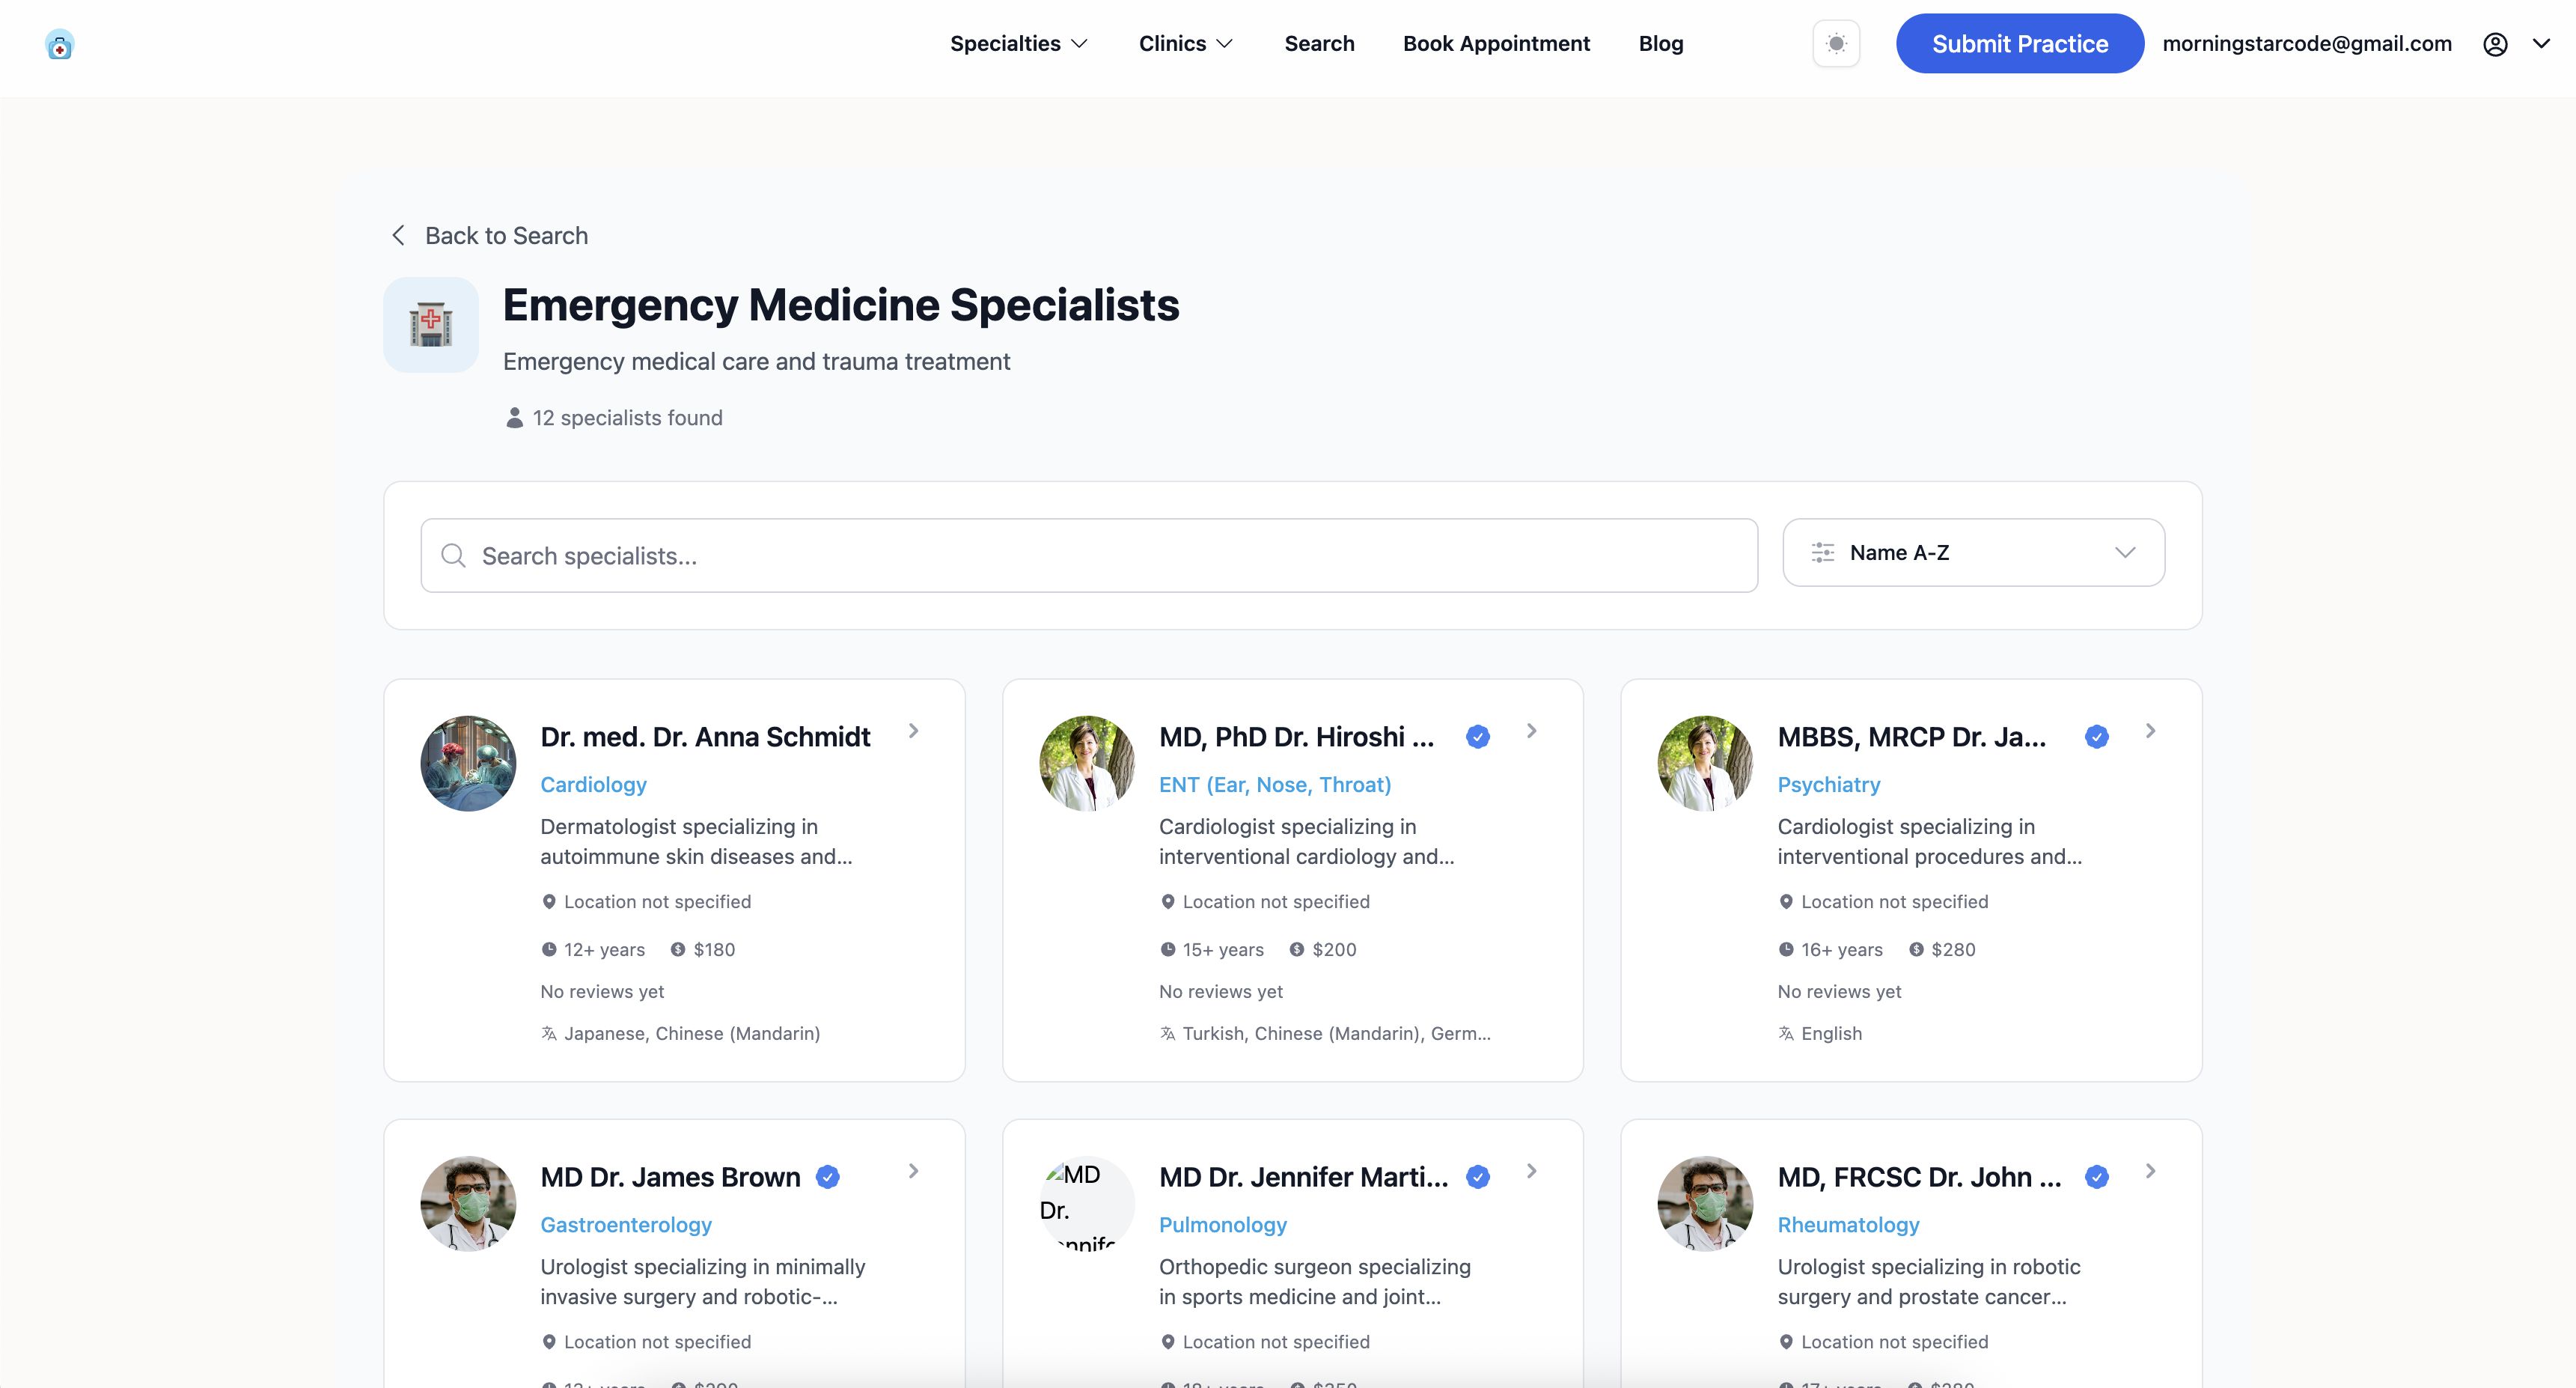Click verified badge next to Dr. James Brown

(827, 1177)
